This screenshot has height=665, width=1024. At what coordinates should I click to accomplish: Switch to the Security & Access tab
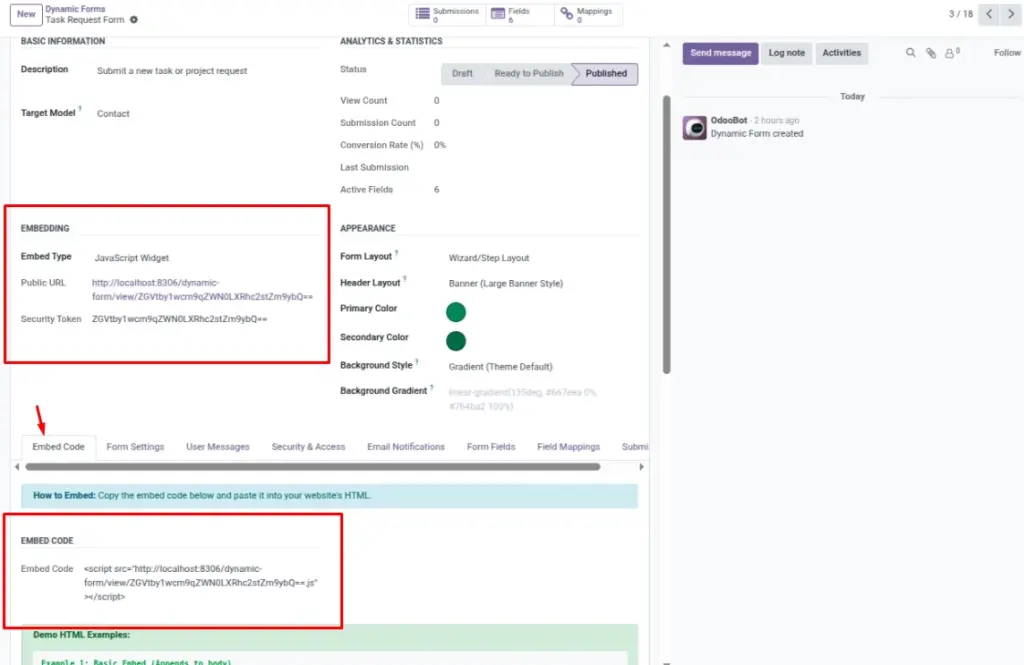point(308,447)
